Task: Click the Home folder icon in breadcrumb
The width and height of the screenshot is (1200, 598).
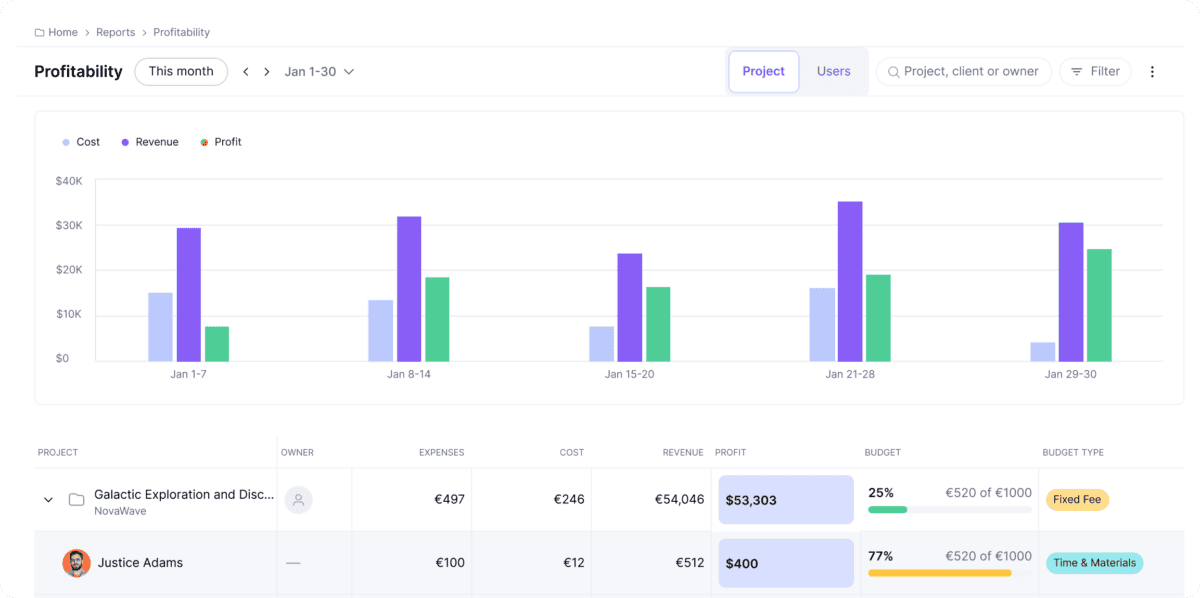Action: click(x=39, y=32)
